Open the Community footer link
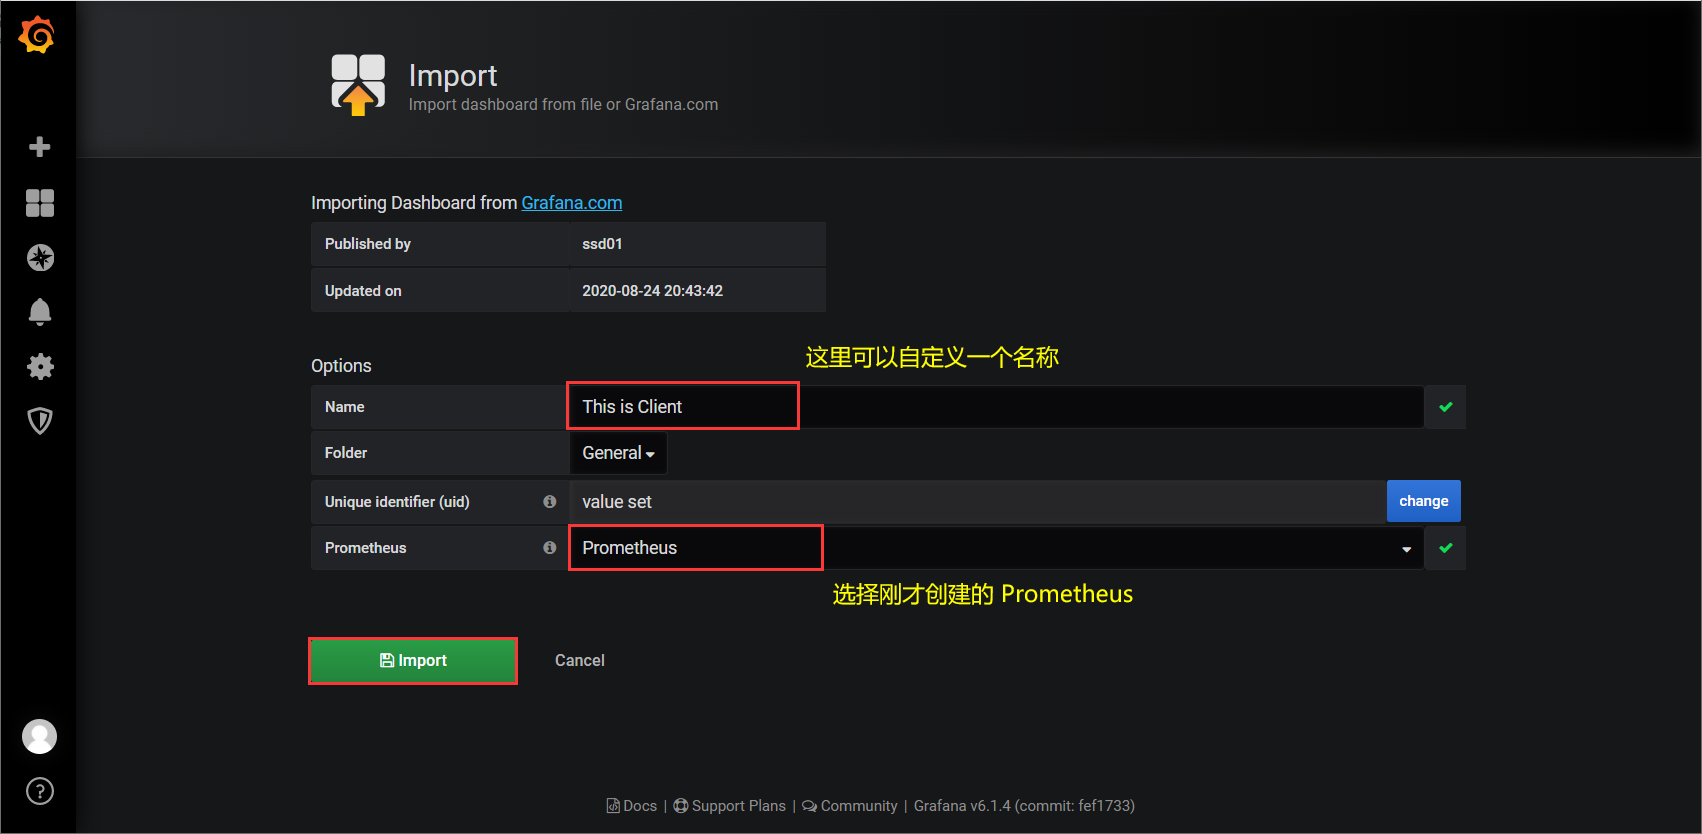 pyautogui.click(x=850, y=806)
